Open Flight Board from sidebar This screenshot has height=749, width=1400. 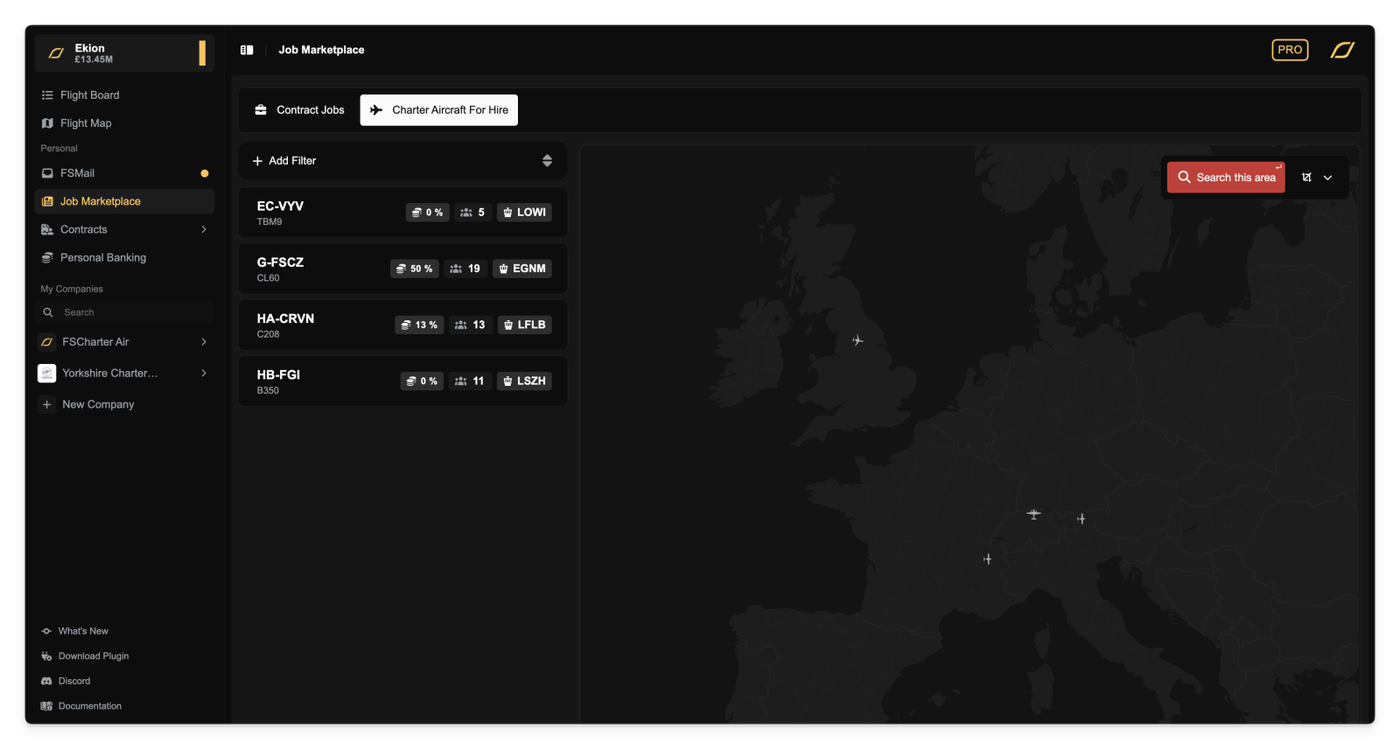[89, 95]
